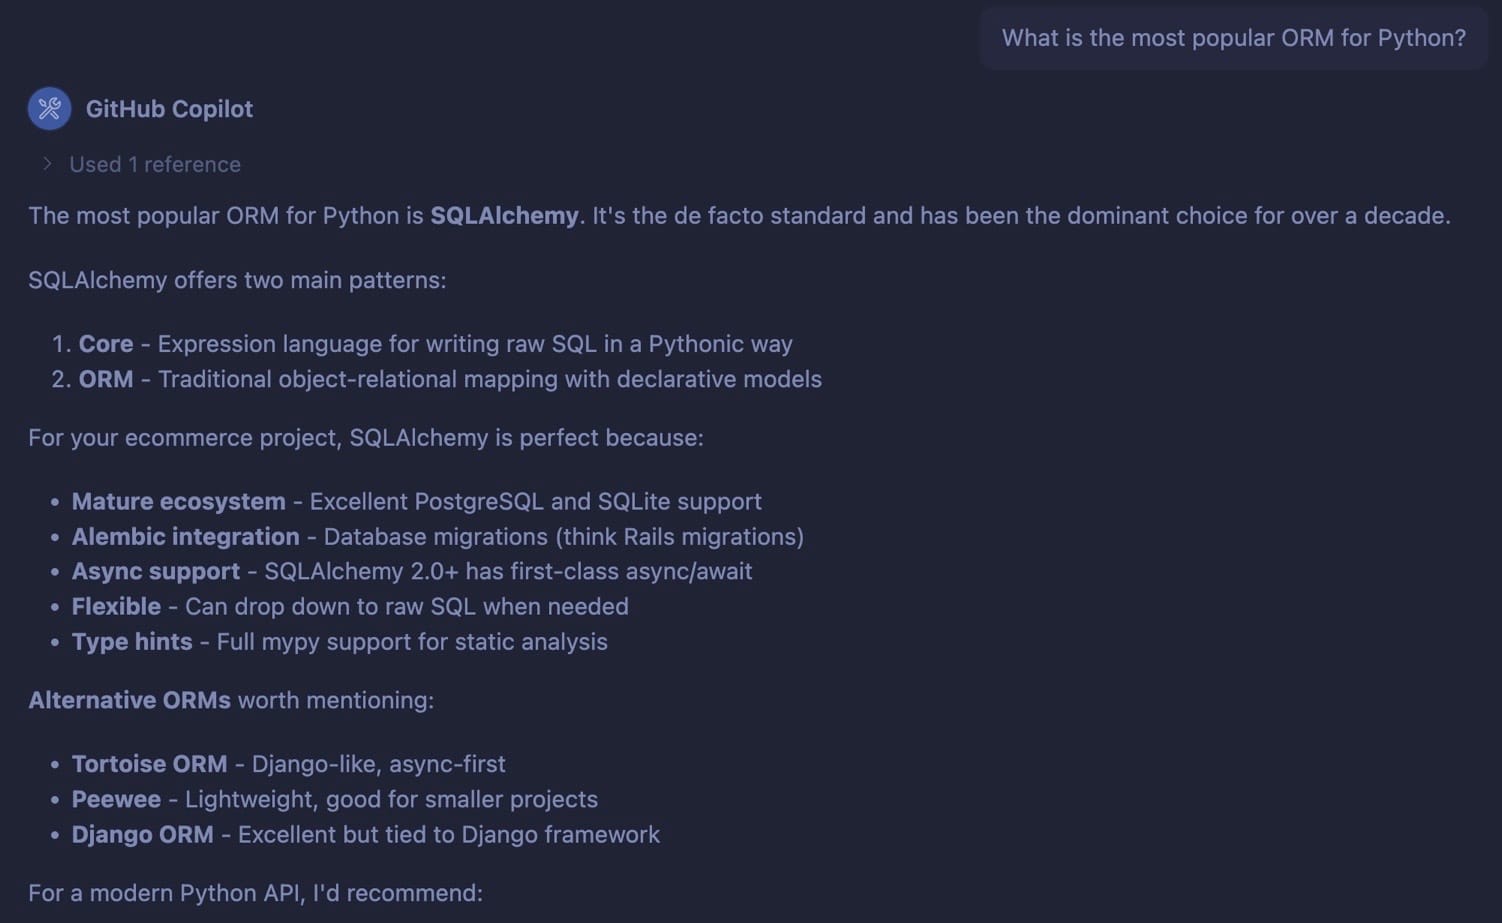
Task: Click the "Django ORM" bullet term
Action: 142,834
